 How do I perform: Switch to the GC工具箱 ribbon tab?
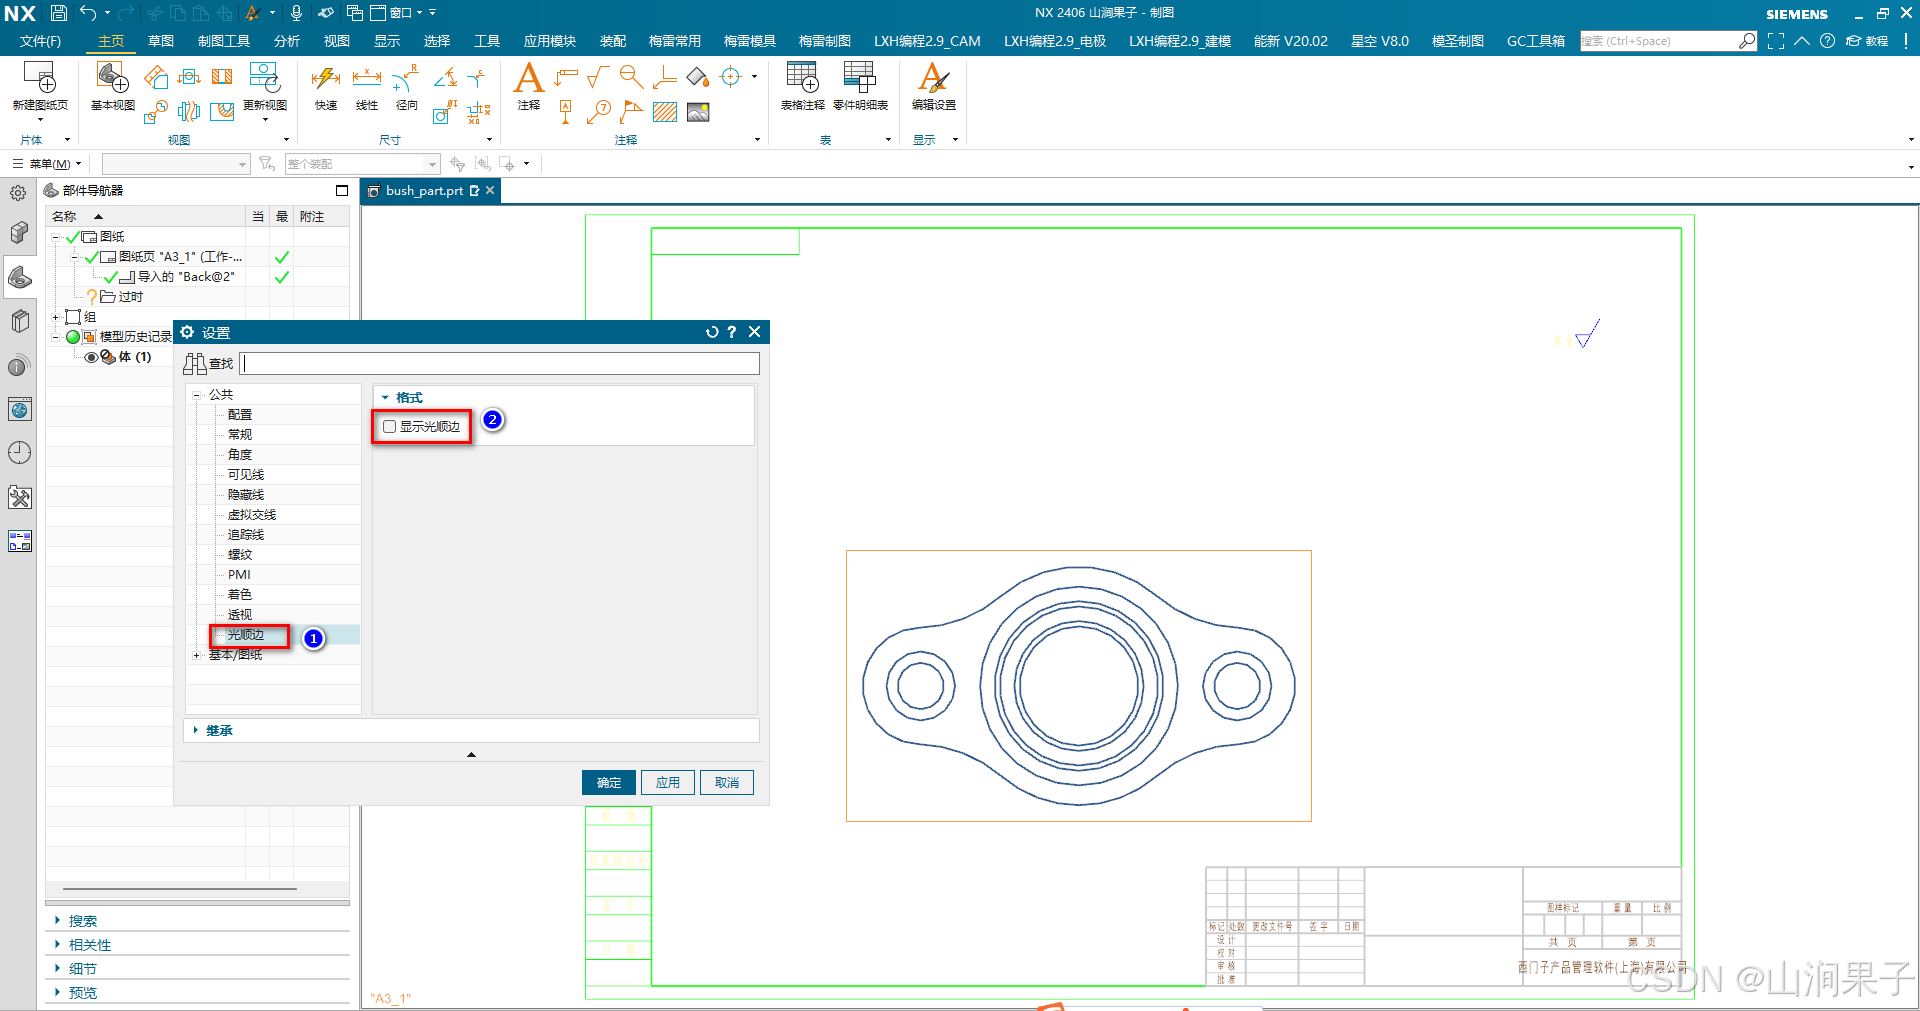(1536, 41)
